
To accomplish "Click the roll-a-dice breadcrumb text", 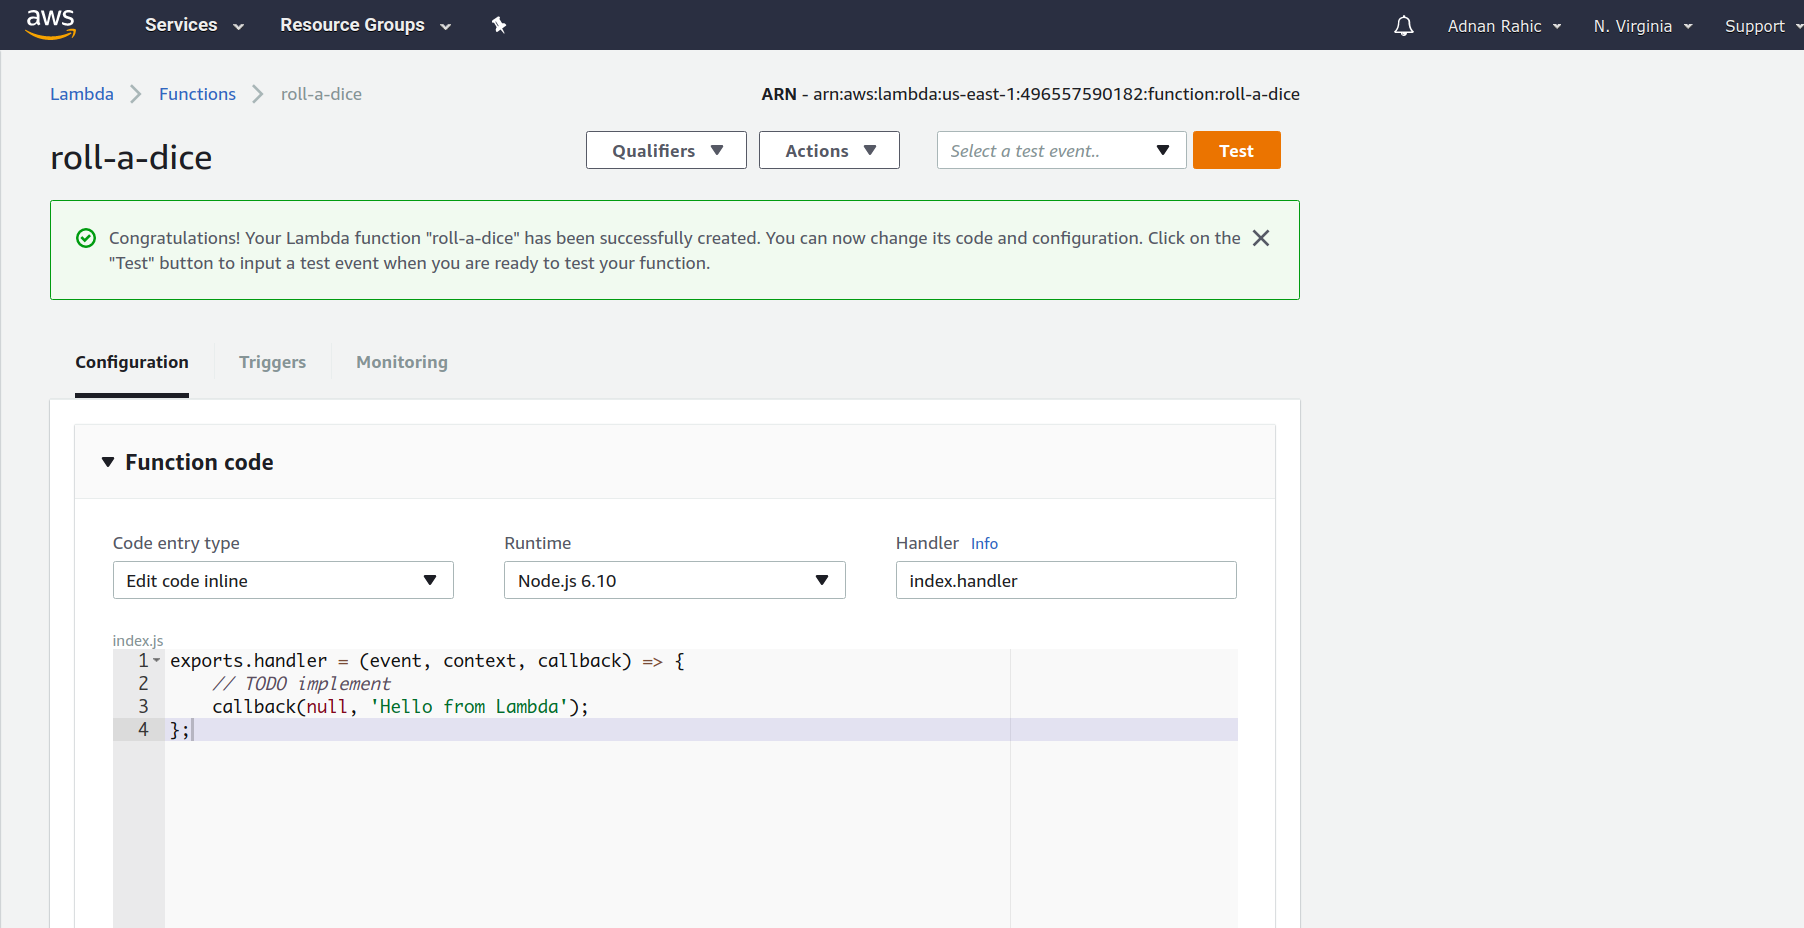I will pyautogui.click(x=321, y=94).
